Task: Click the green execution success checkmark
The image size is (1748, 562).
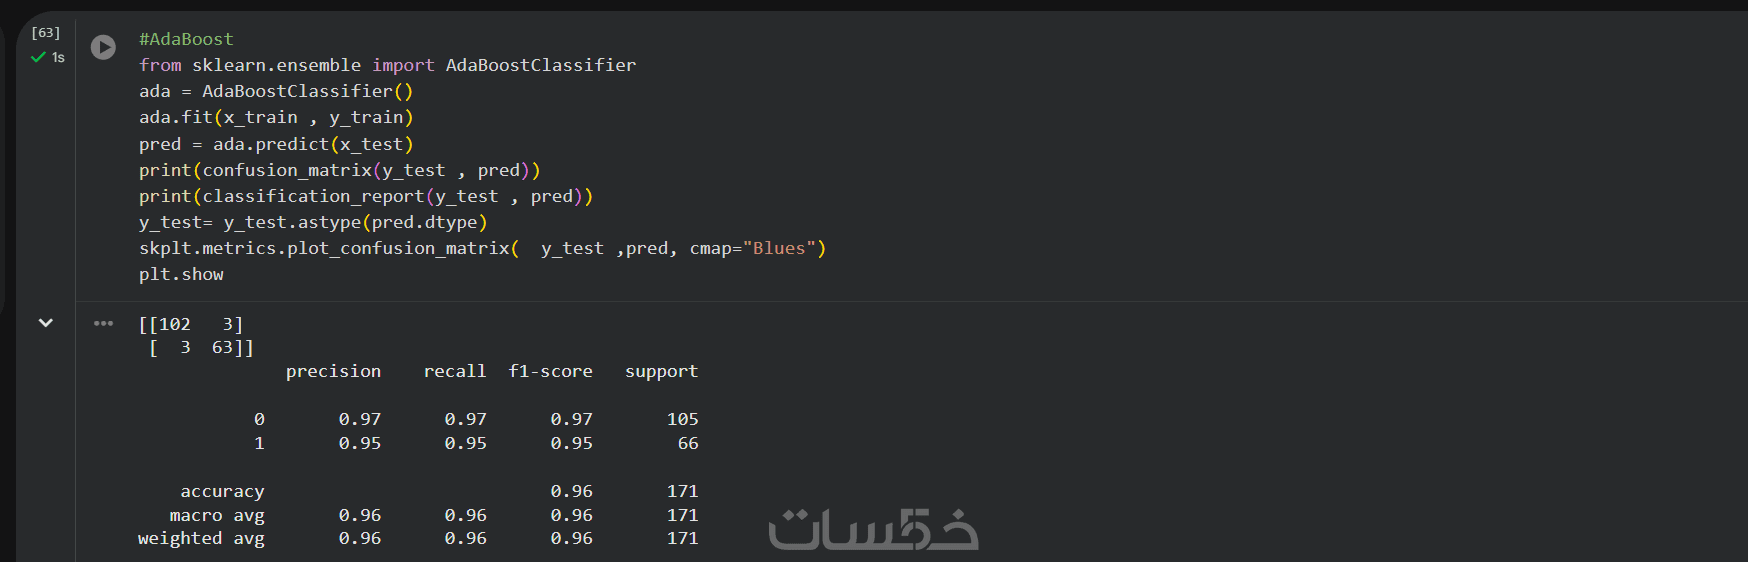Action: click(x=38, y=58)
